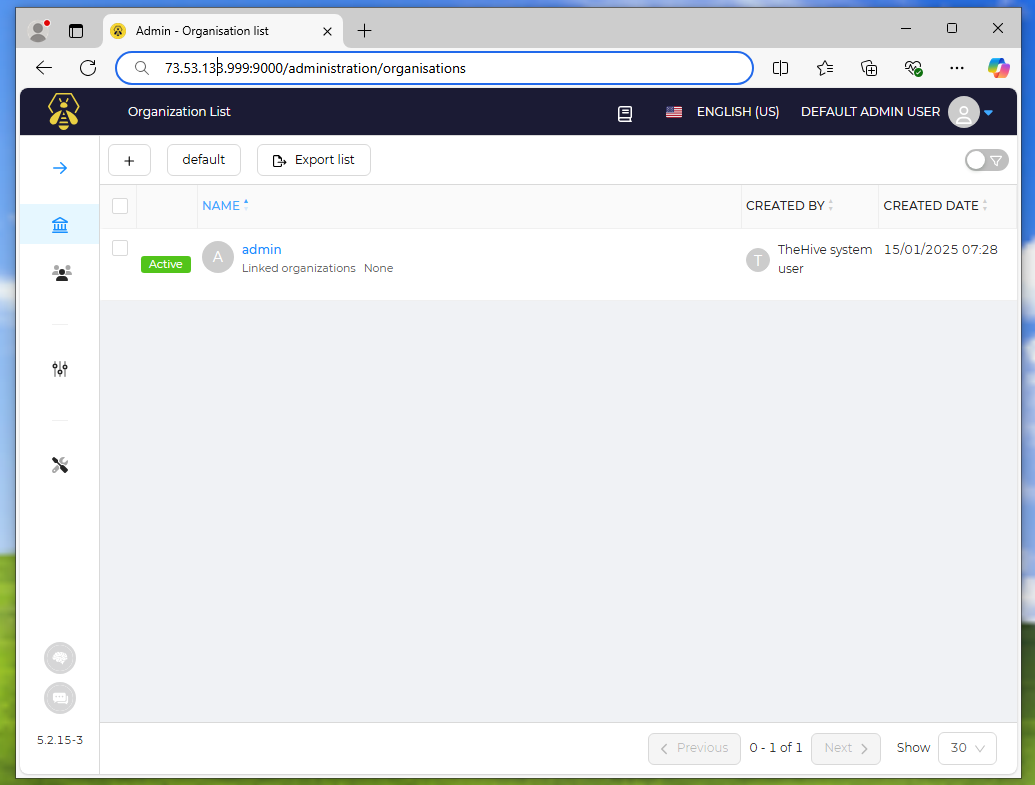
Task: Open the Organizations bank icon in sidebar
Action: 60,225
